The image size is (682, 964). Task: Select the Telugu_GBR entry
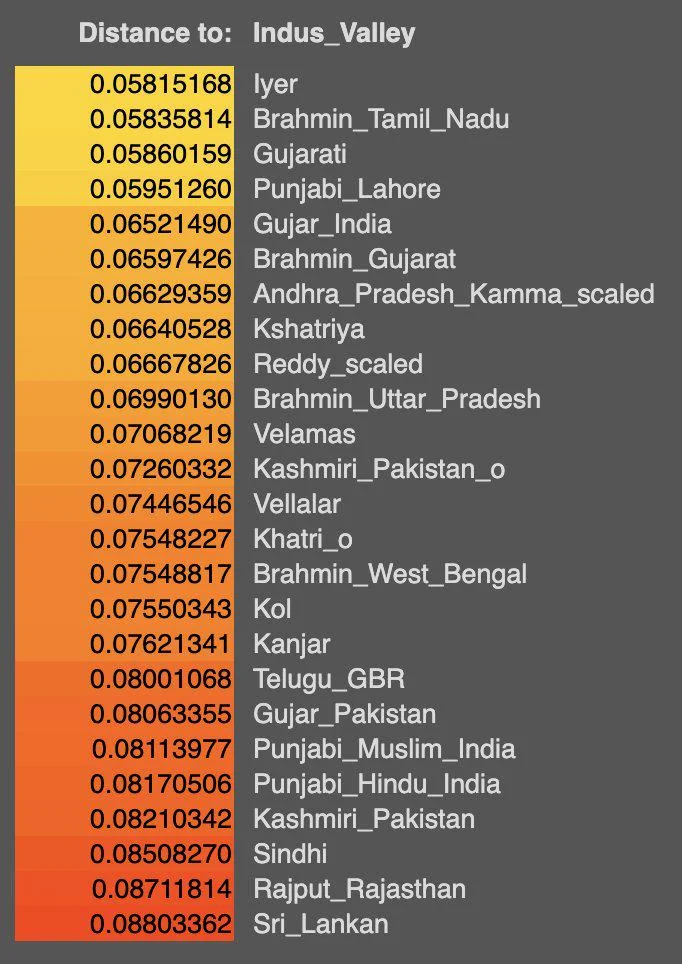[329, 679]
